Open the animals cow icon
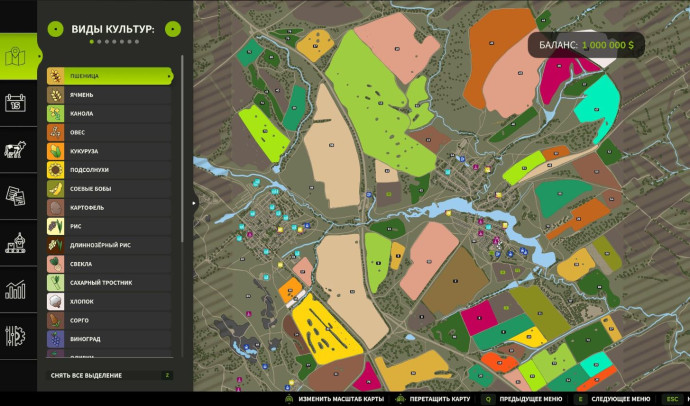The image size is (690, 406). [15, 150]
